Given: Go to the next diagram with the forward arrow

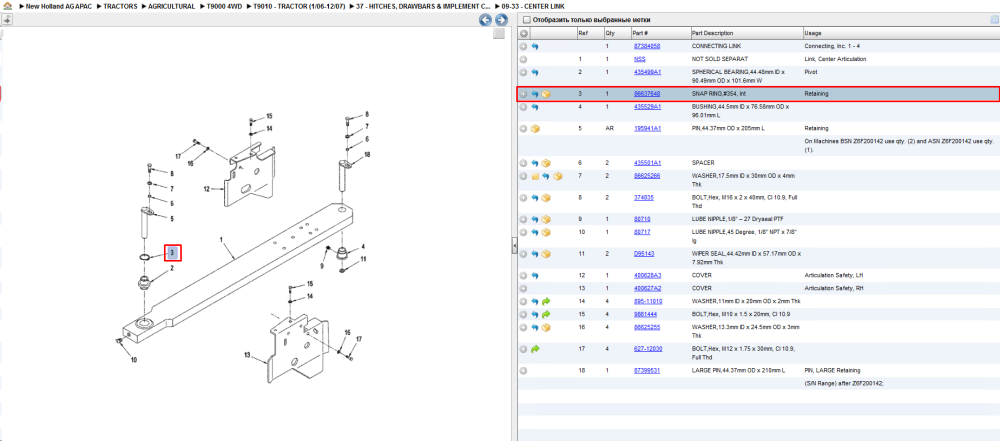Looking at the screenshot, I should click(501, 20).
